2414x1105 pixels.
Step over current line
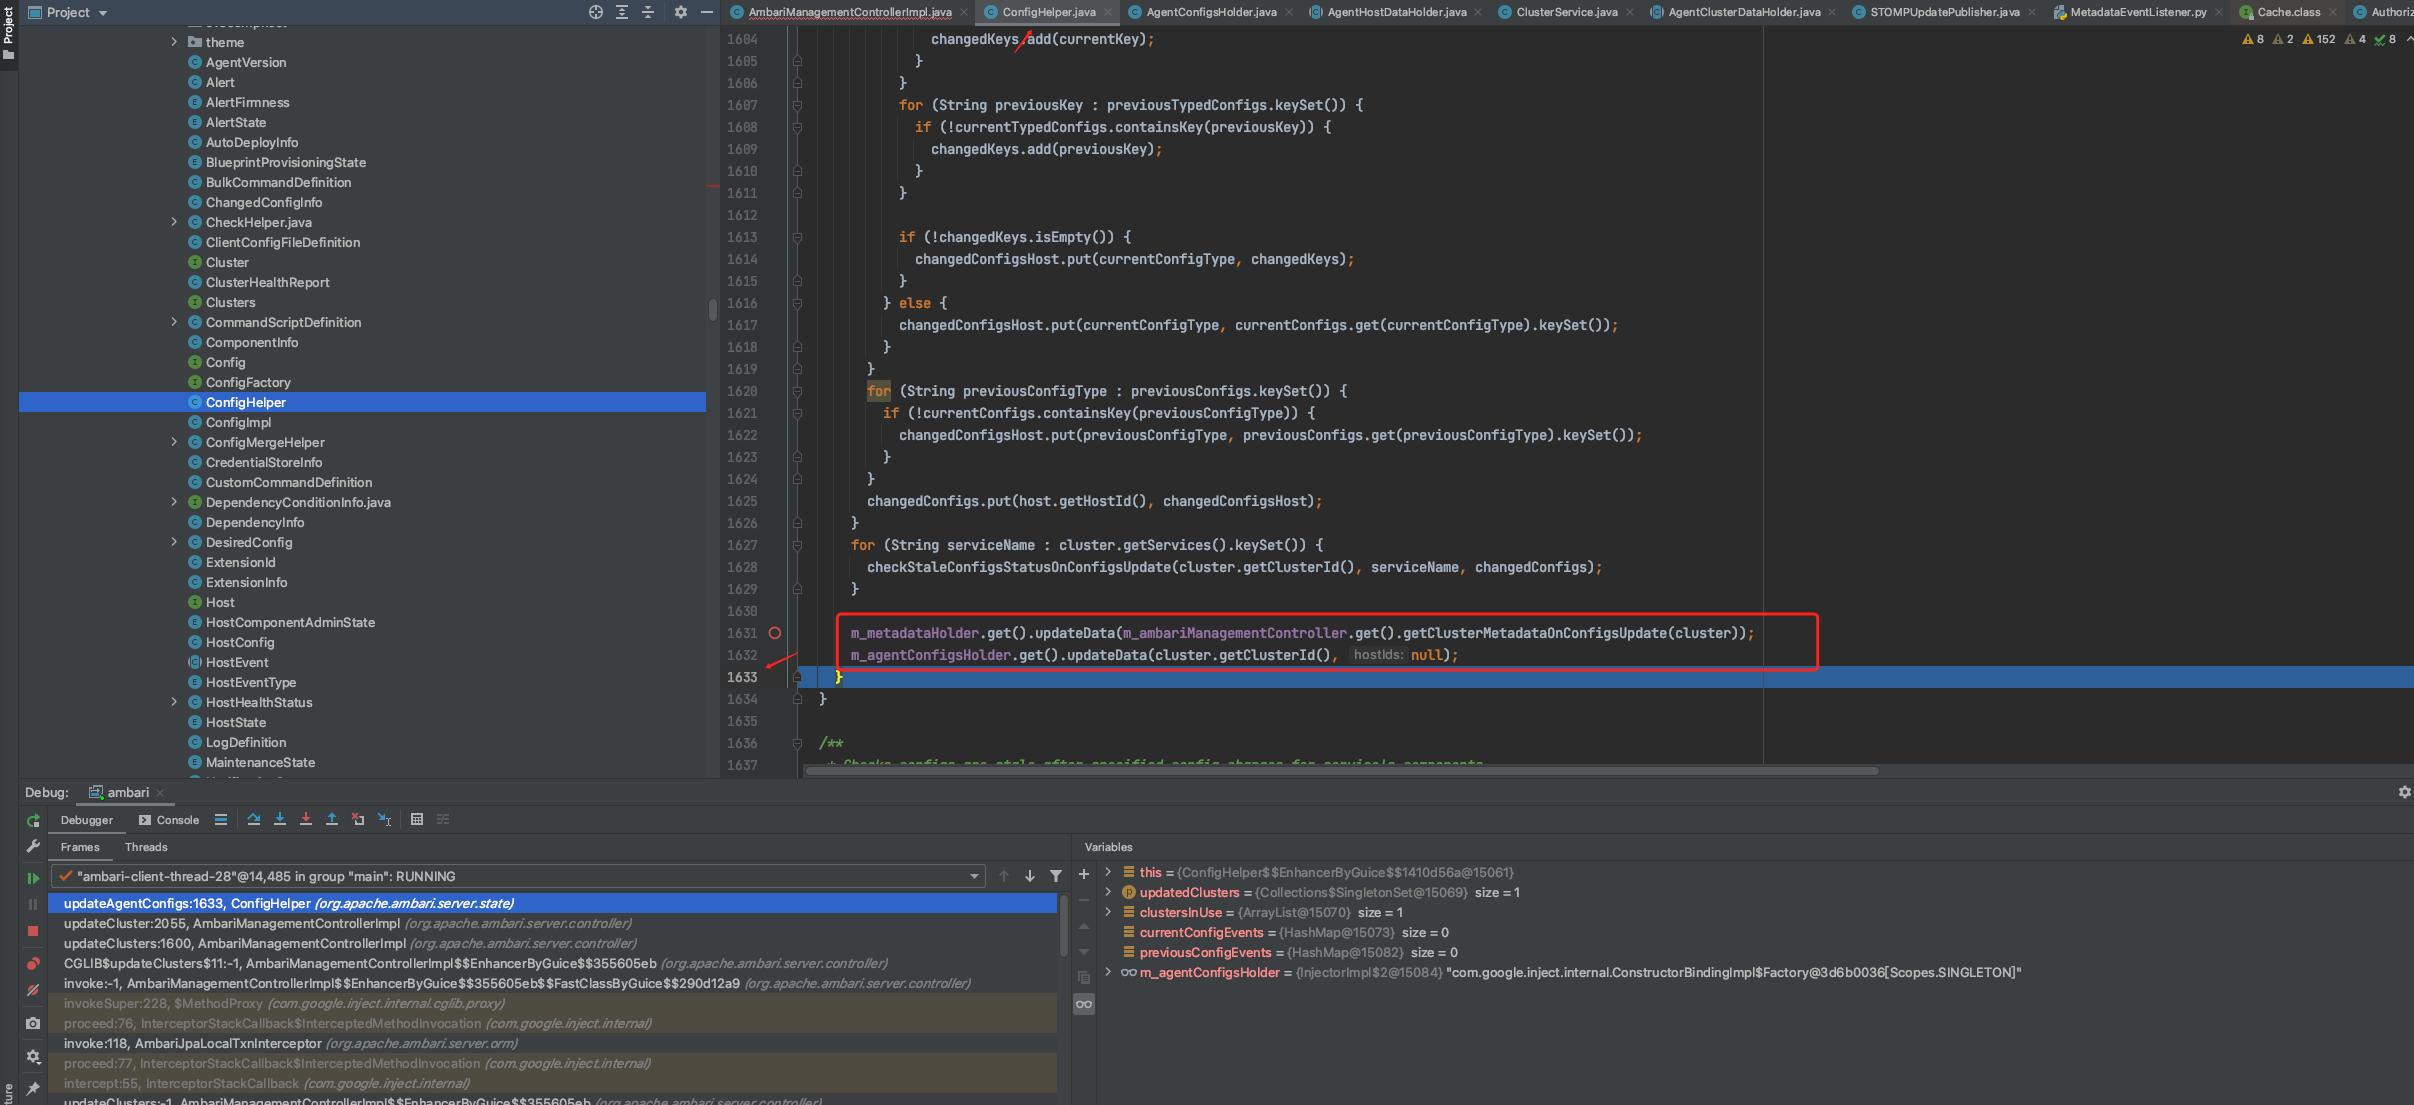coord(254,820)
